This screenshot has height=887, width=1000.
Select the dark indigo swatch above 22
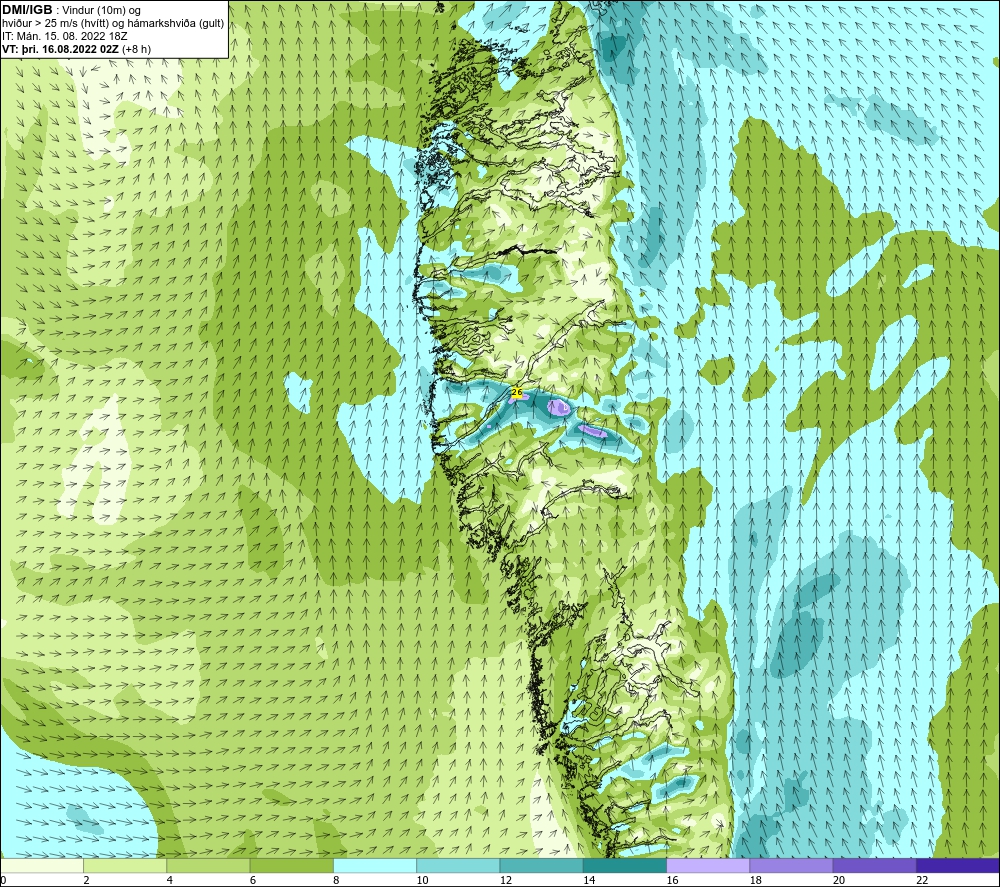[x=958, y=865]
